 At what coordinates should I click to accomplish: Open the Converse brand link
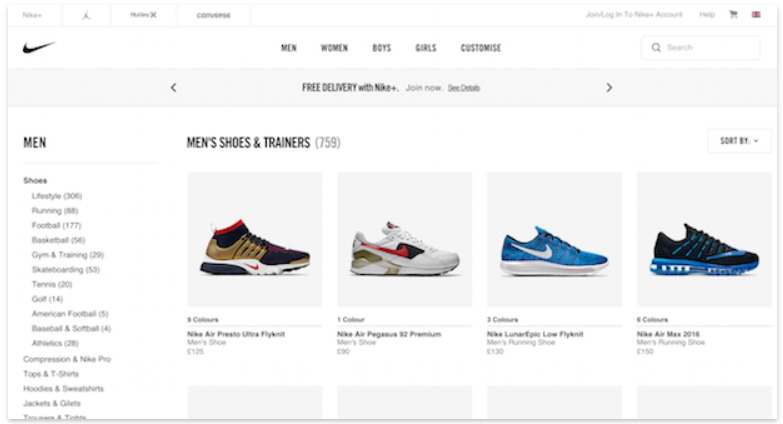coord(214,15)
